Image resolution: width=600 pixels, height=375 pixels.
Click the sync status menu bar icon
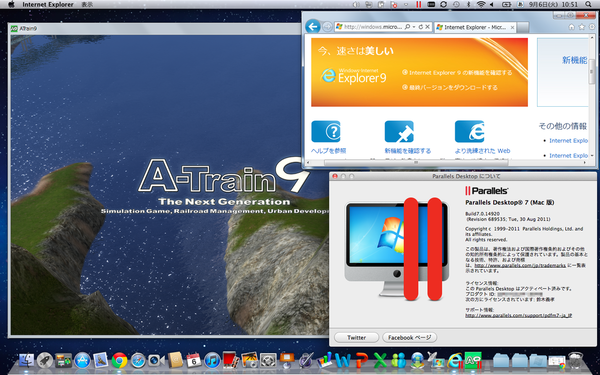(443, 4)
